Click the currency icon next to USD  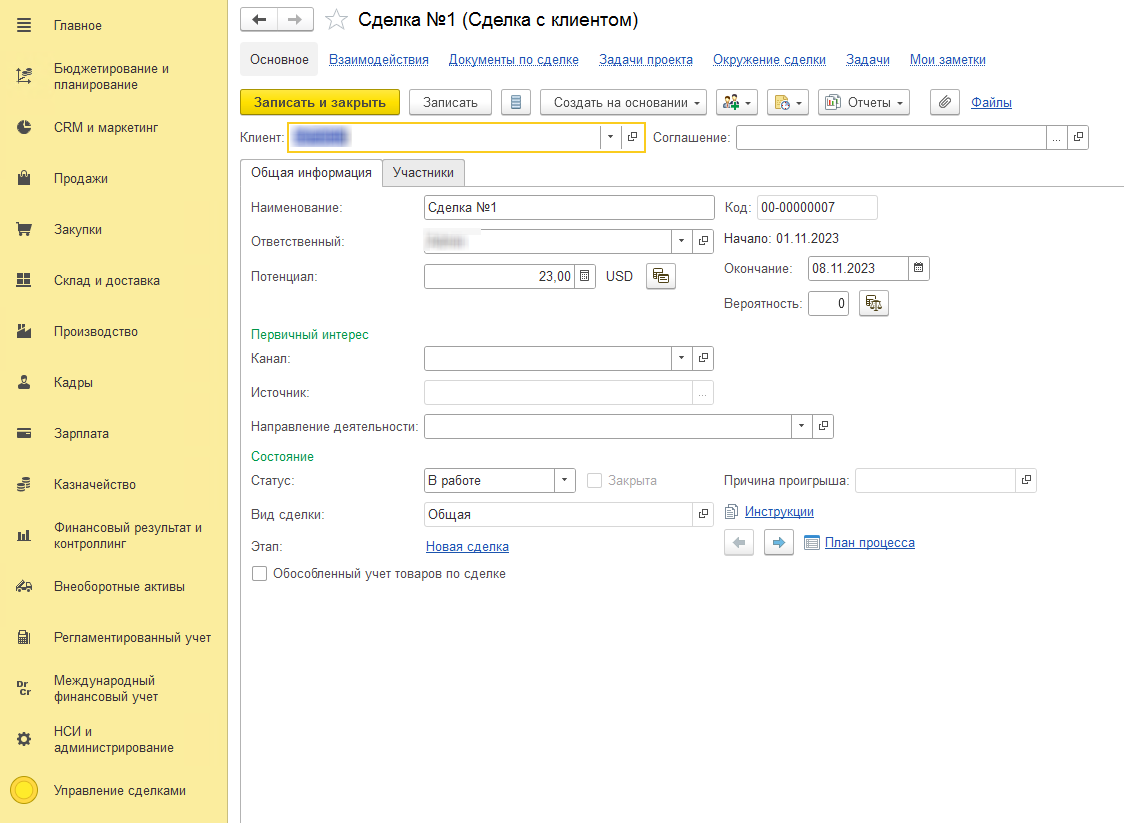pos(660,276)
